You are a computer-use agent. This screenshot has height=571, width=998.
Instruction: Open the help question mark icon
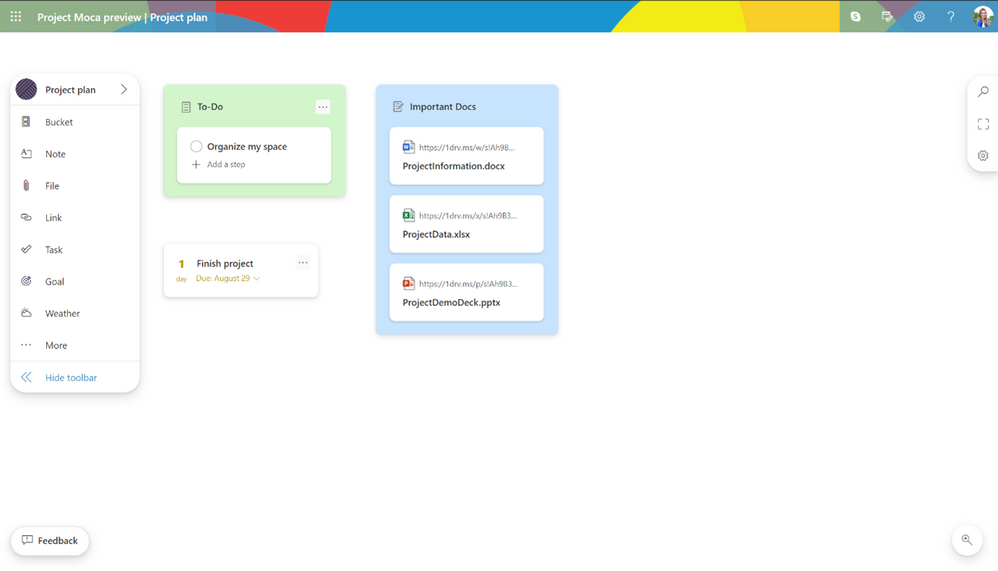[950, 17]
